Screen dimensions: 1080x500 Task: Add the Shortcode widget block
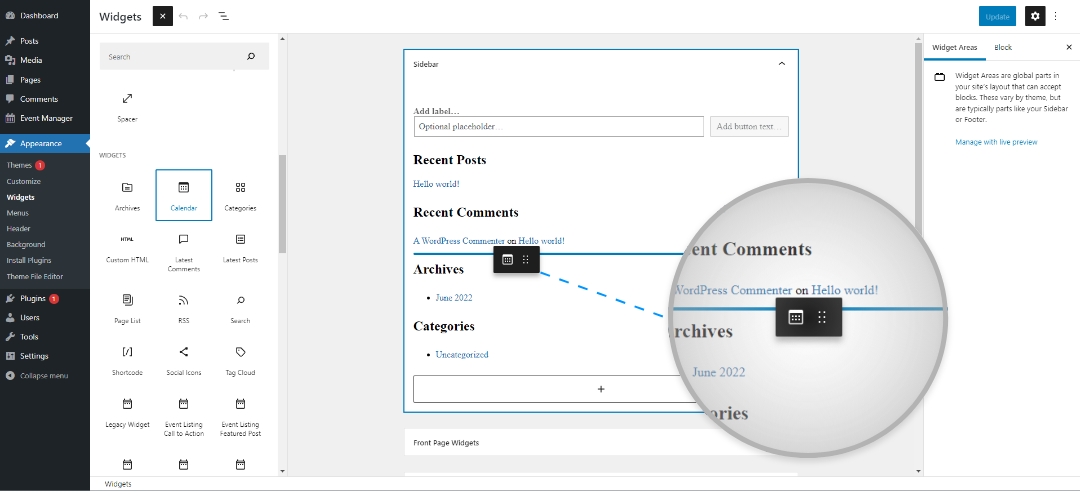point(127,358)
